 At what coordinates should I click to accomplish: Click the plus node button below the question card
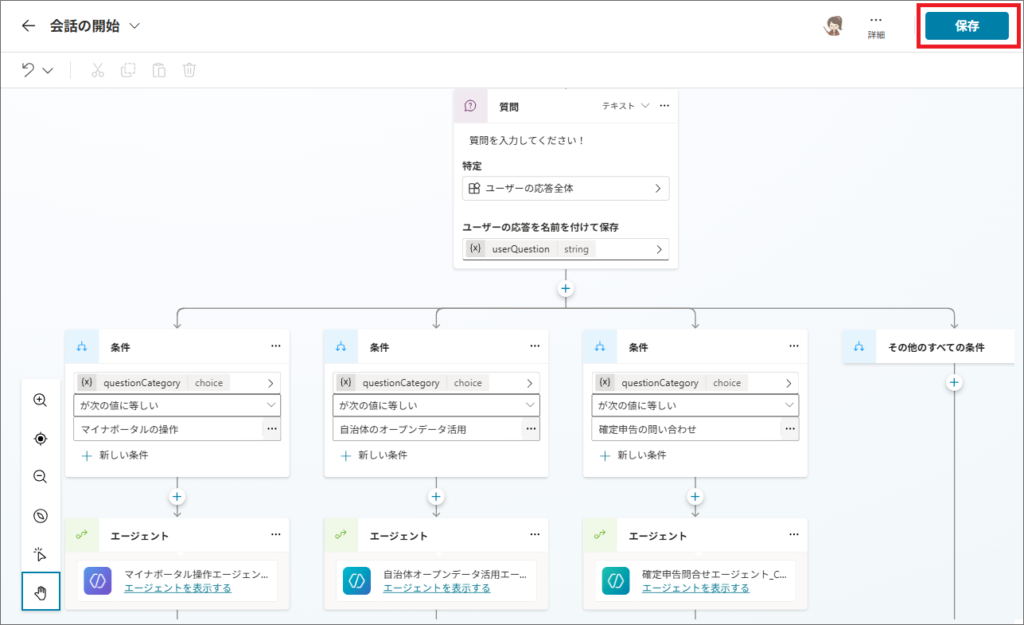point(566,289)
